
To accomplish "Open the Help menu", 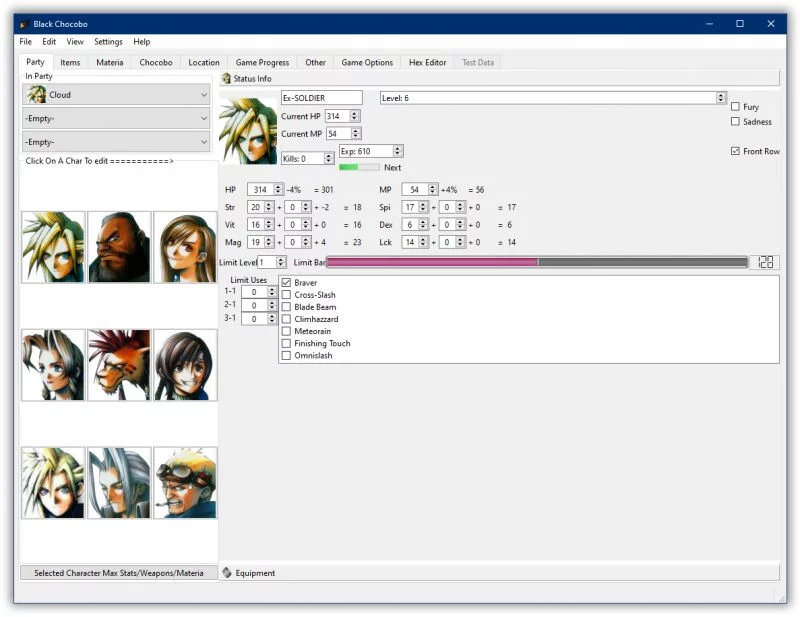I will coord(142,42).
